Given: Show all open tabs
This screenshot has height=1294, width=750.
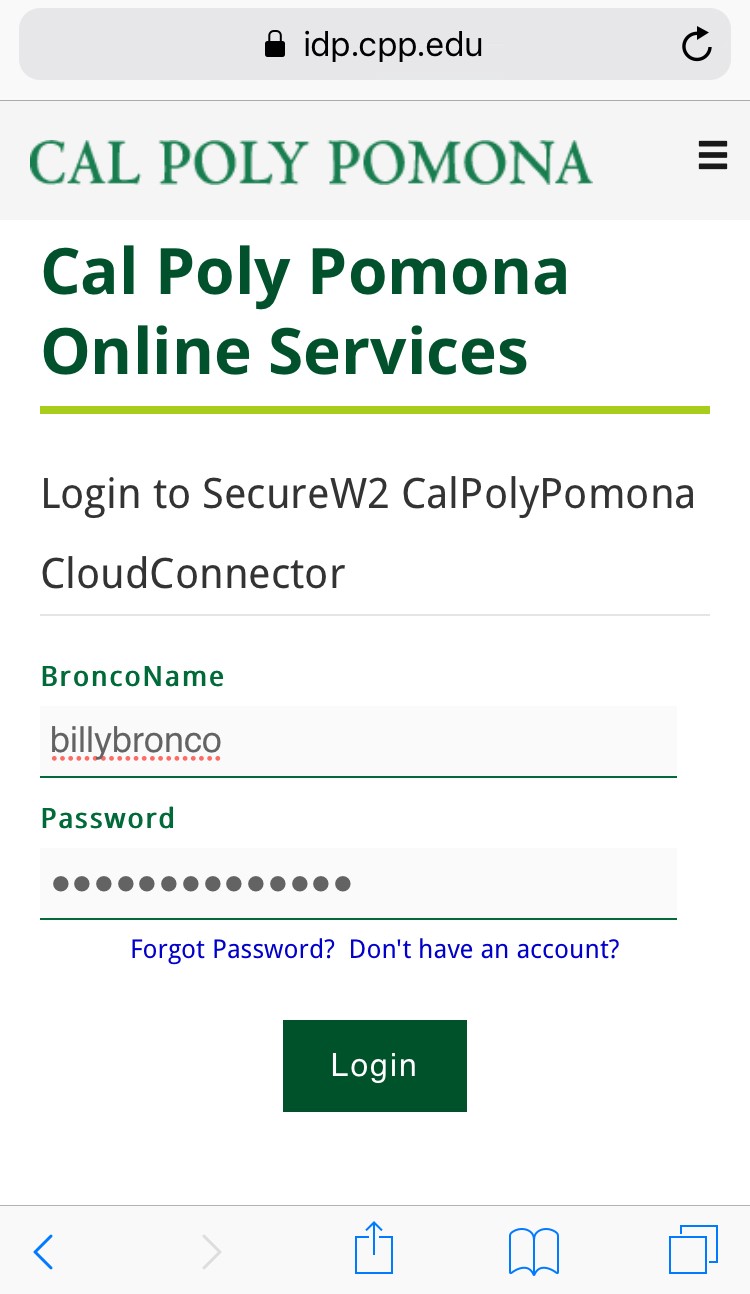Looking at the screenshot, I should [693, 1250].
